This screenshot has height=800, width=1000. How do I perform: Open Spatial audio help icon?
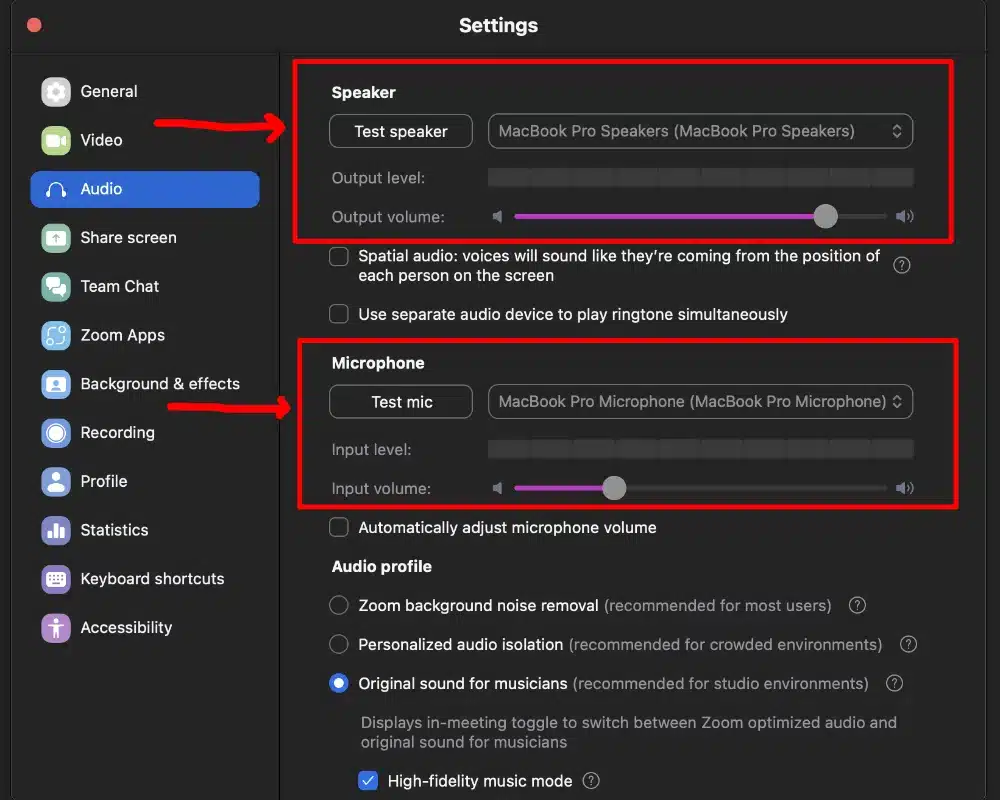tap(902, 265)
